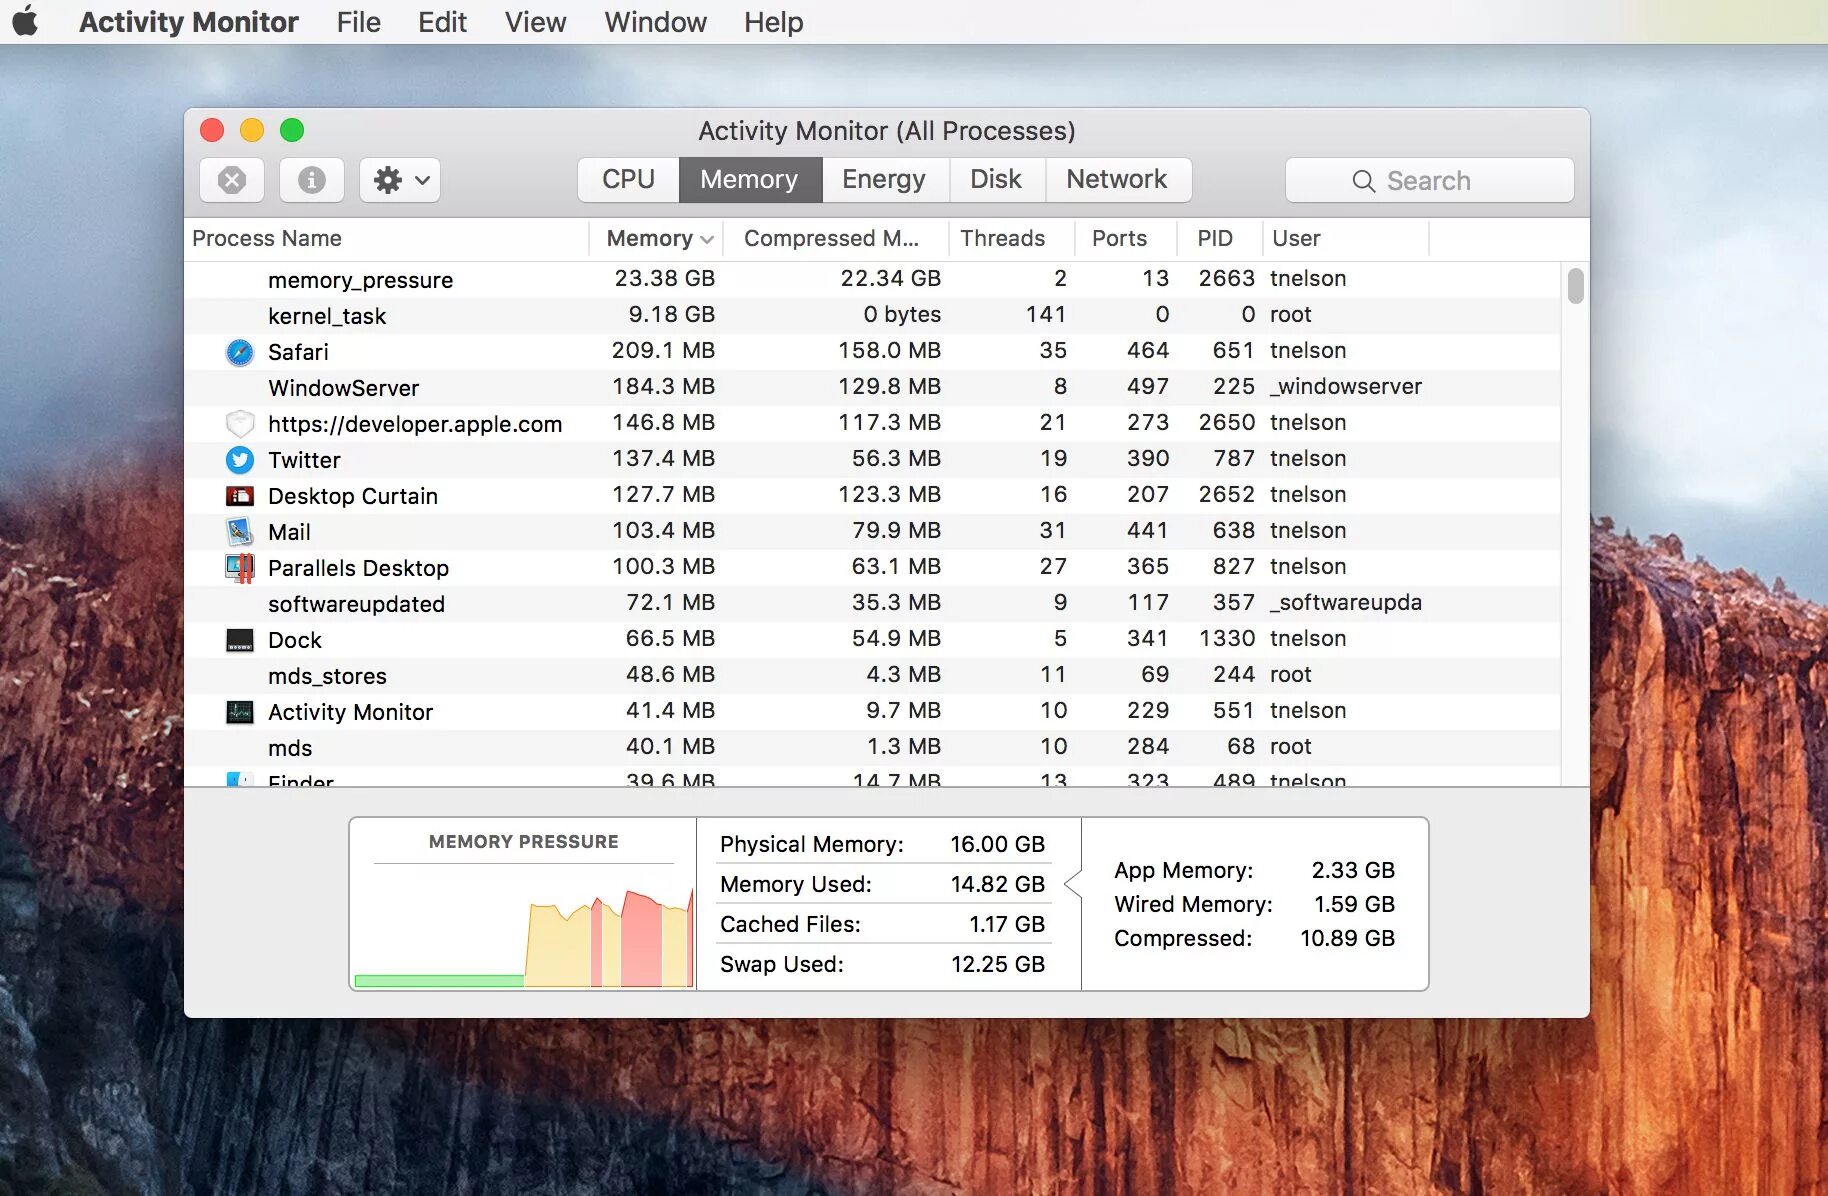Click the Activity Monitor process icon
Viewport: 1828px width, 1196px height.
(x=240, y=712)
